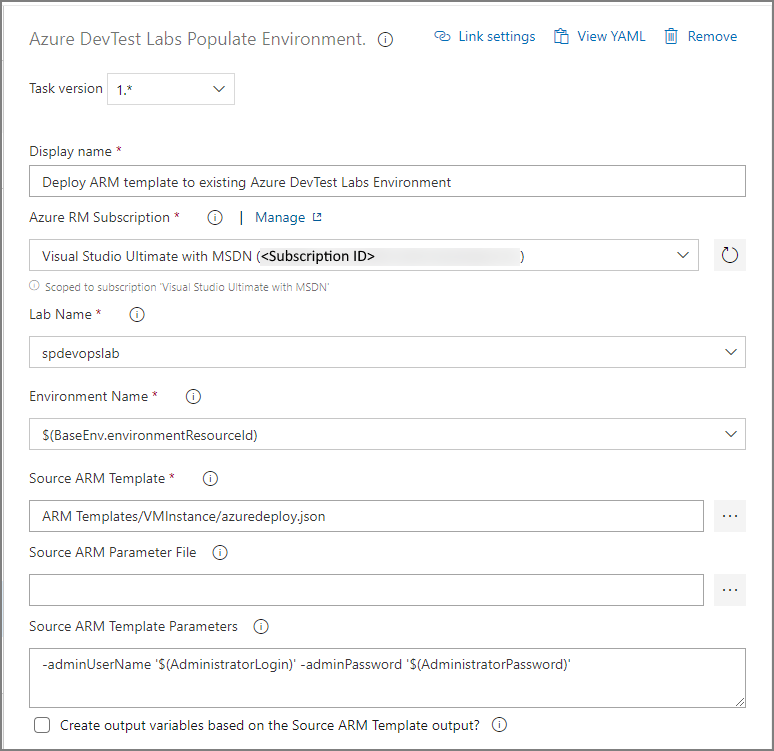Click the external link icon beside Manage

(x=317, y=217)
